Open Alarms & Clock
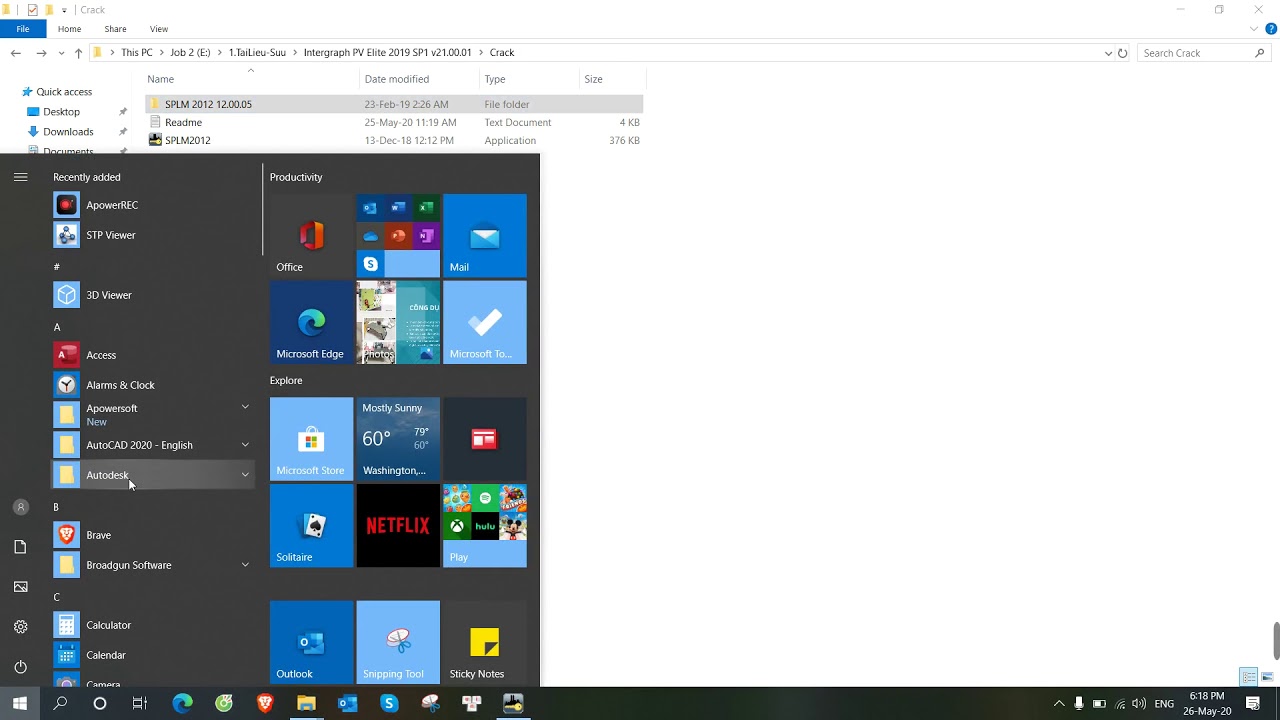The width and height of the screenshot is (1280, 720). tap(154, 385)
